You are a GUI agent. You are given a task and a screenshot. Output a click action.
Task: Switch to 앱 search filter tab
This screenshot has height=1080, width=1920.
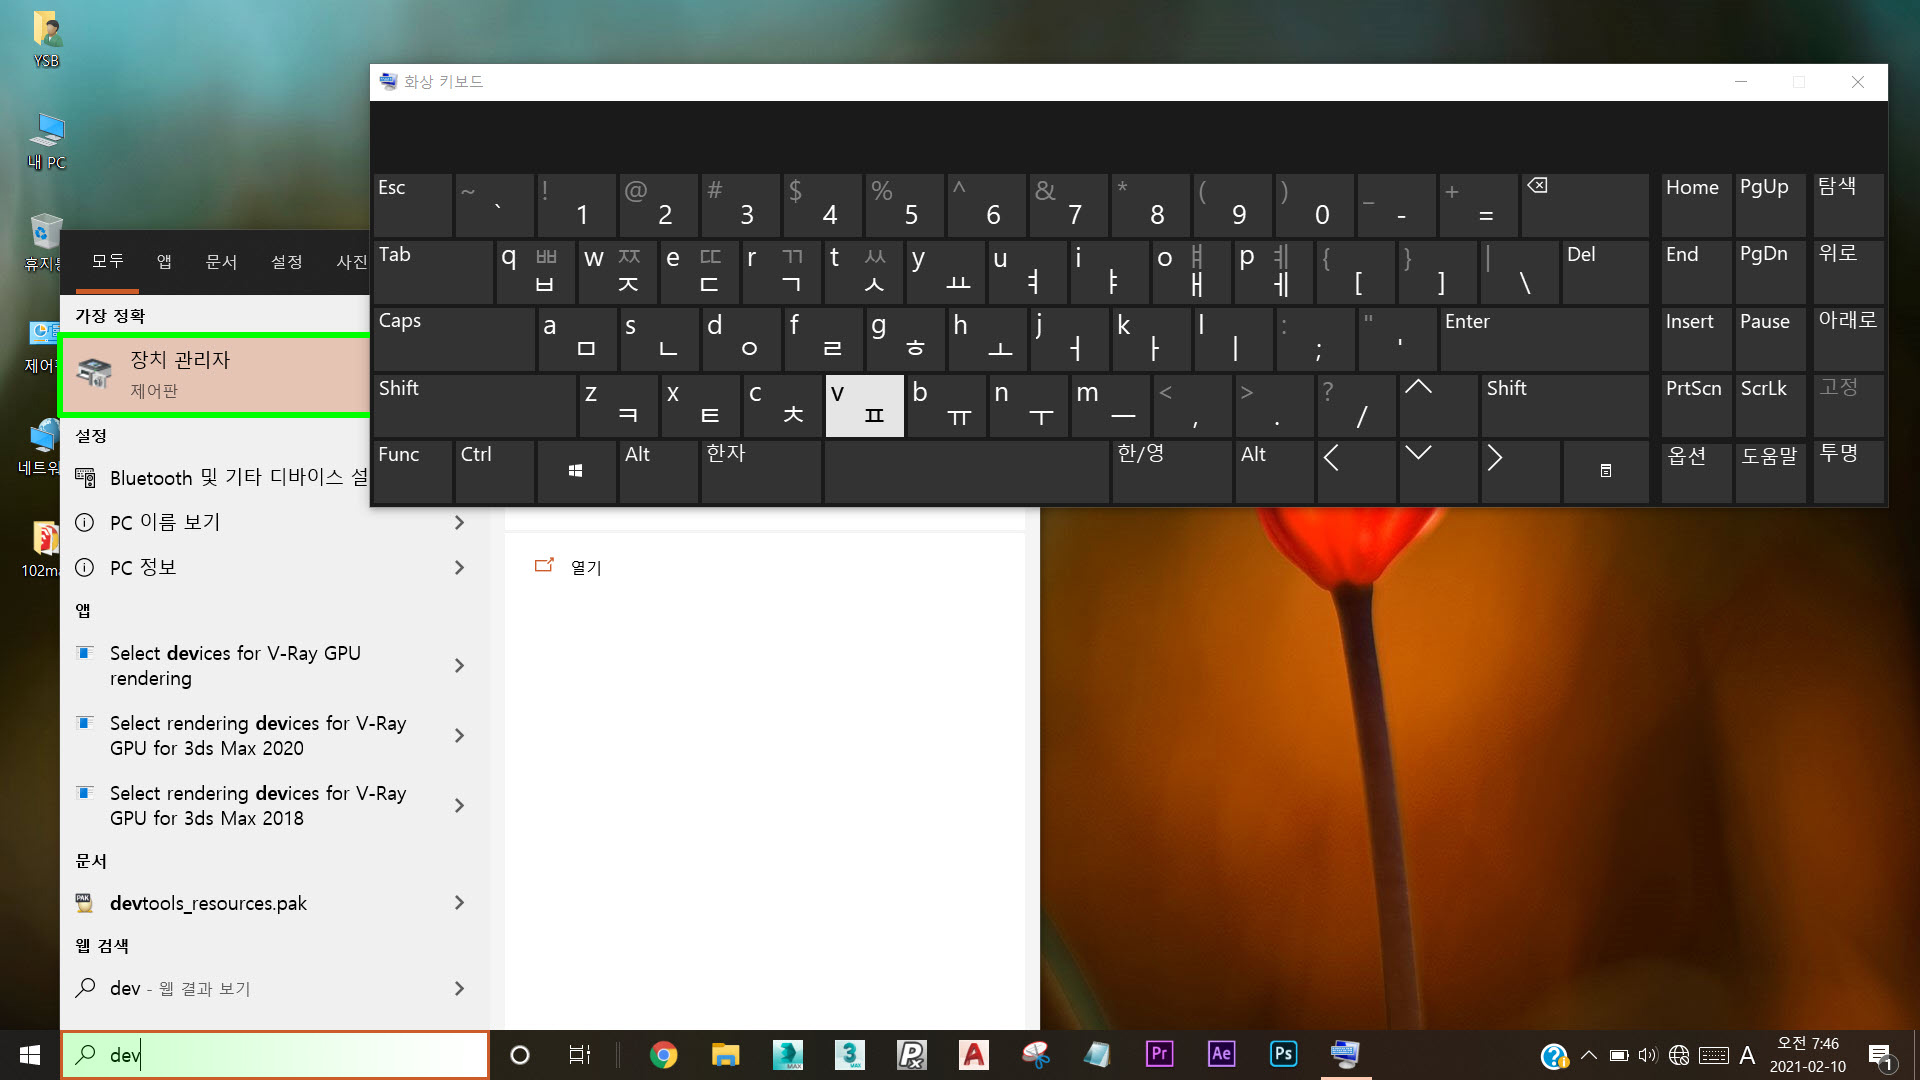pyautogui.click(x=164, y=261)
